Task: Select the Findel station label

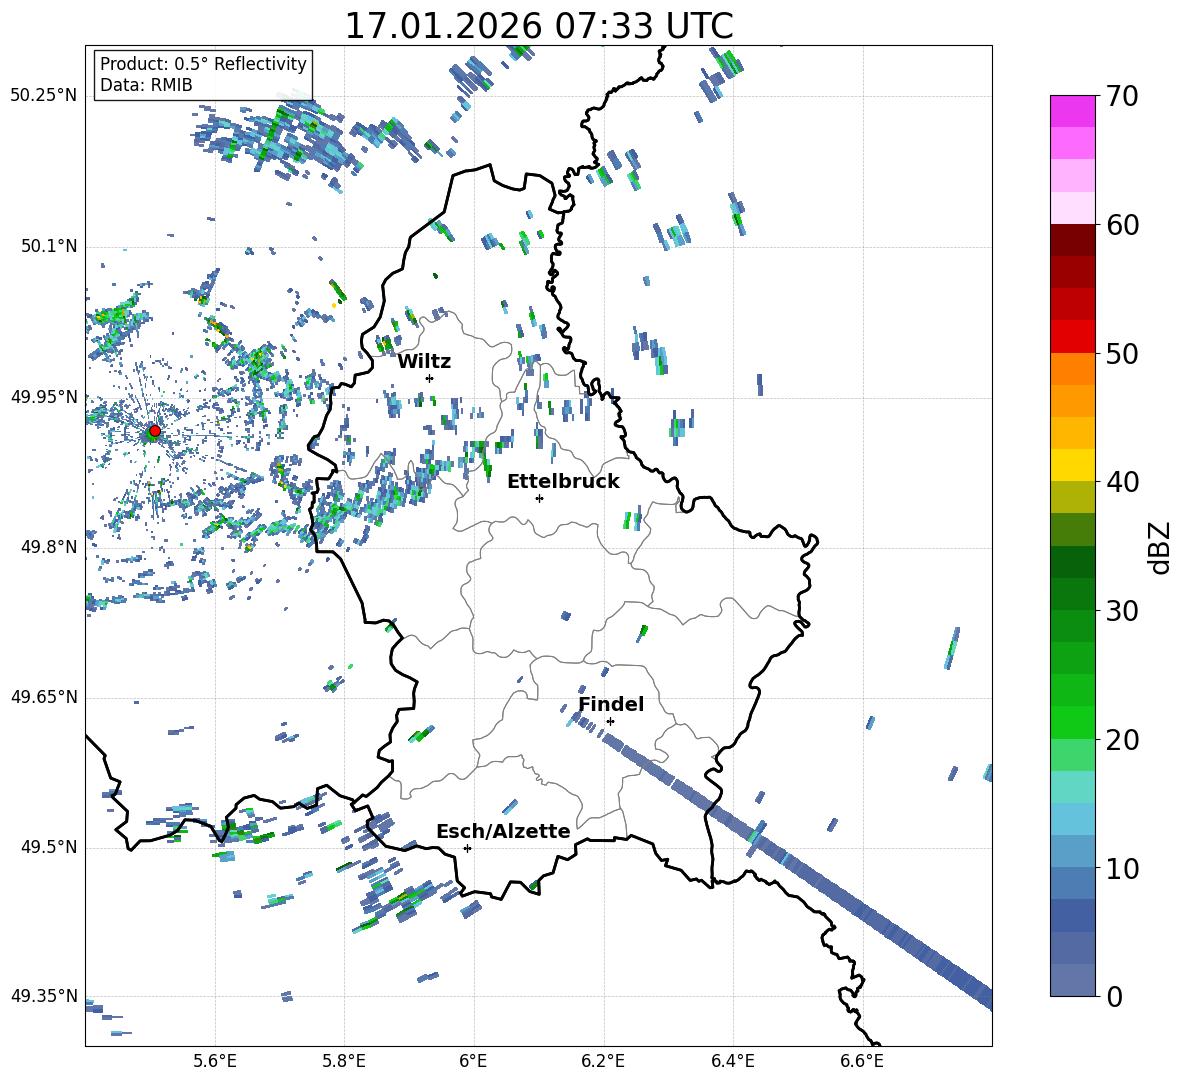Action: (x=611, y=704)
